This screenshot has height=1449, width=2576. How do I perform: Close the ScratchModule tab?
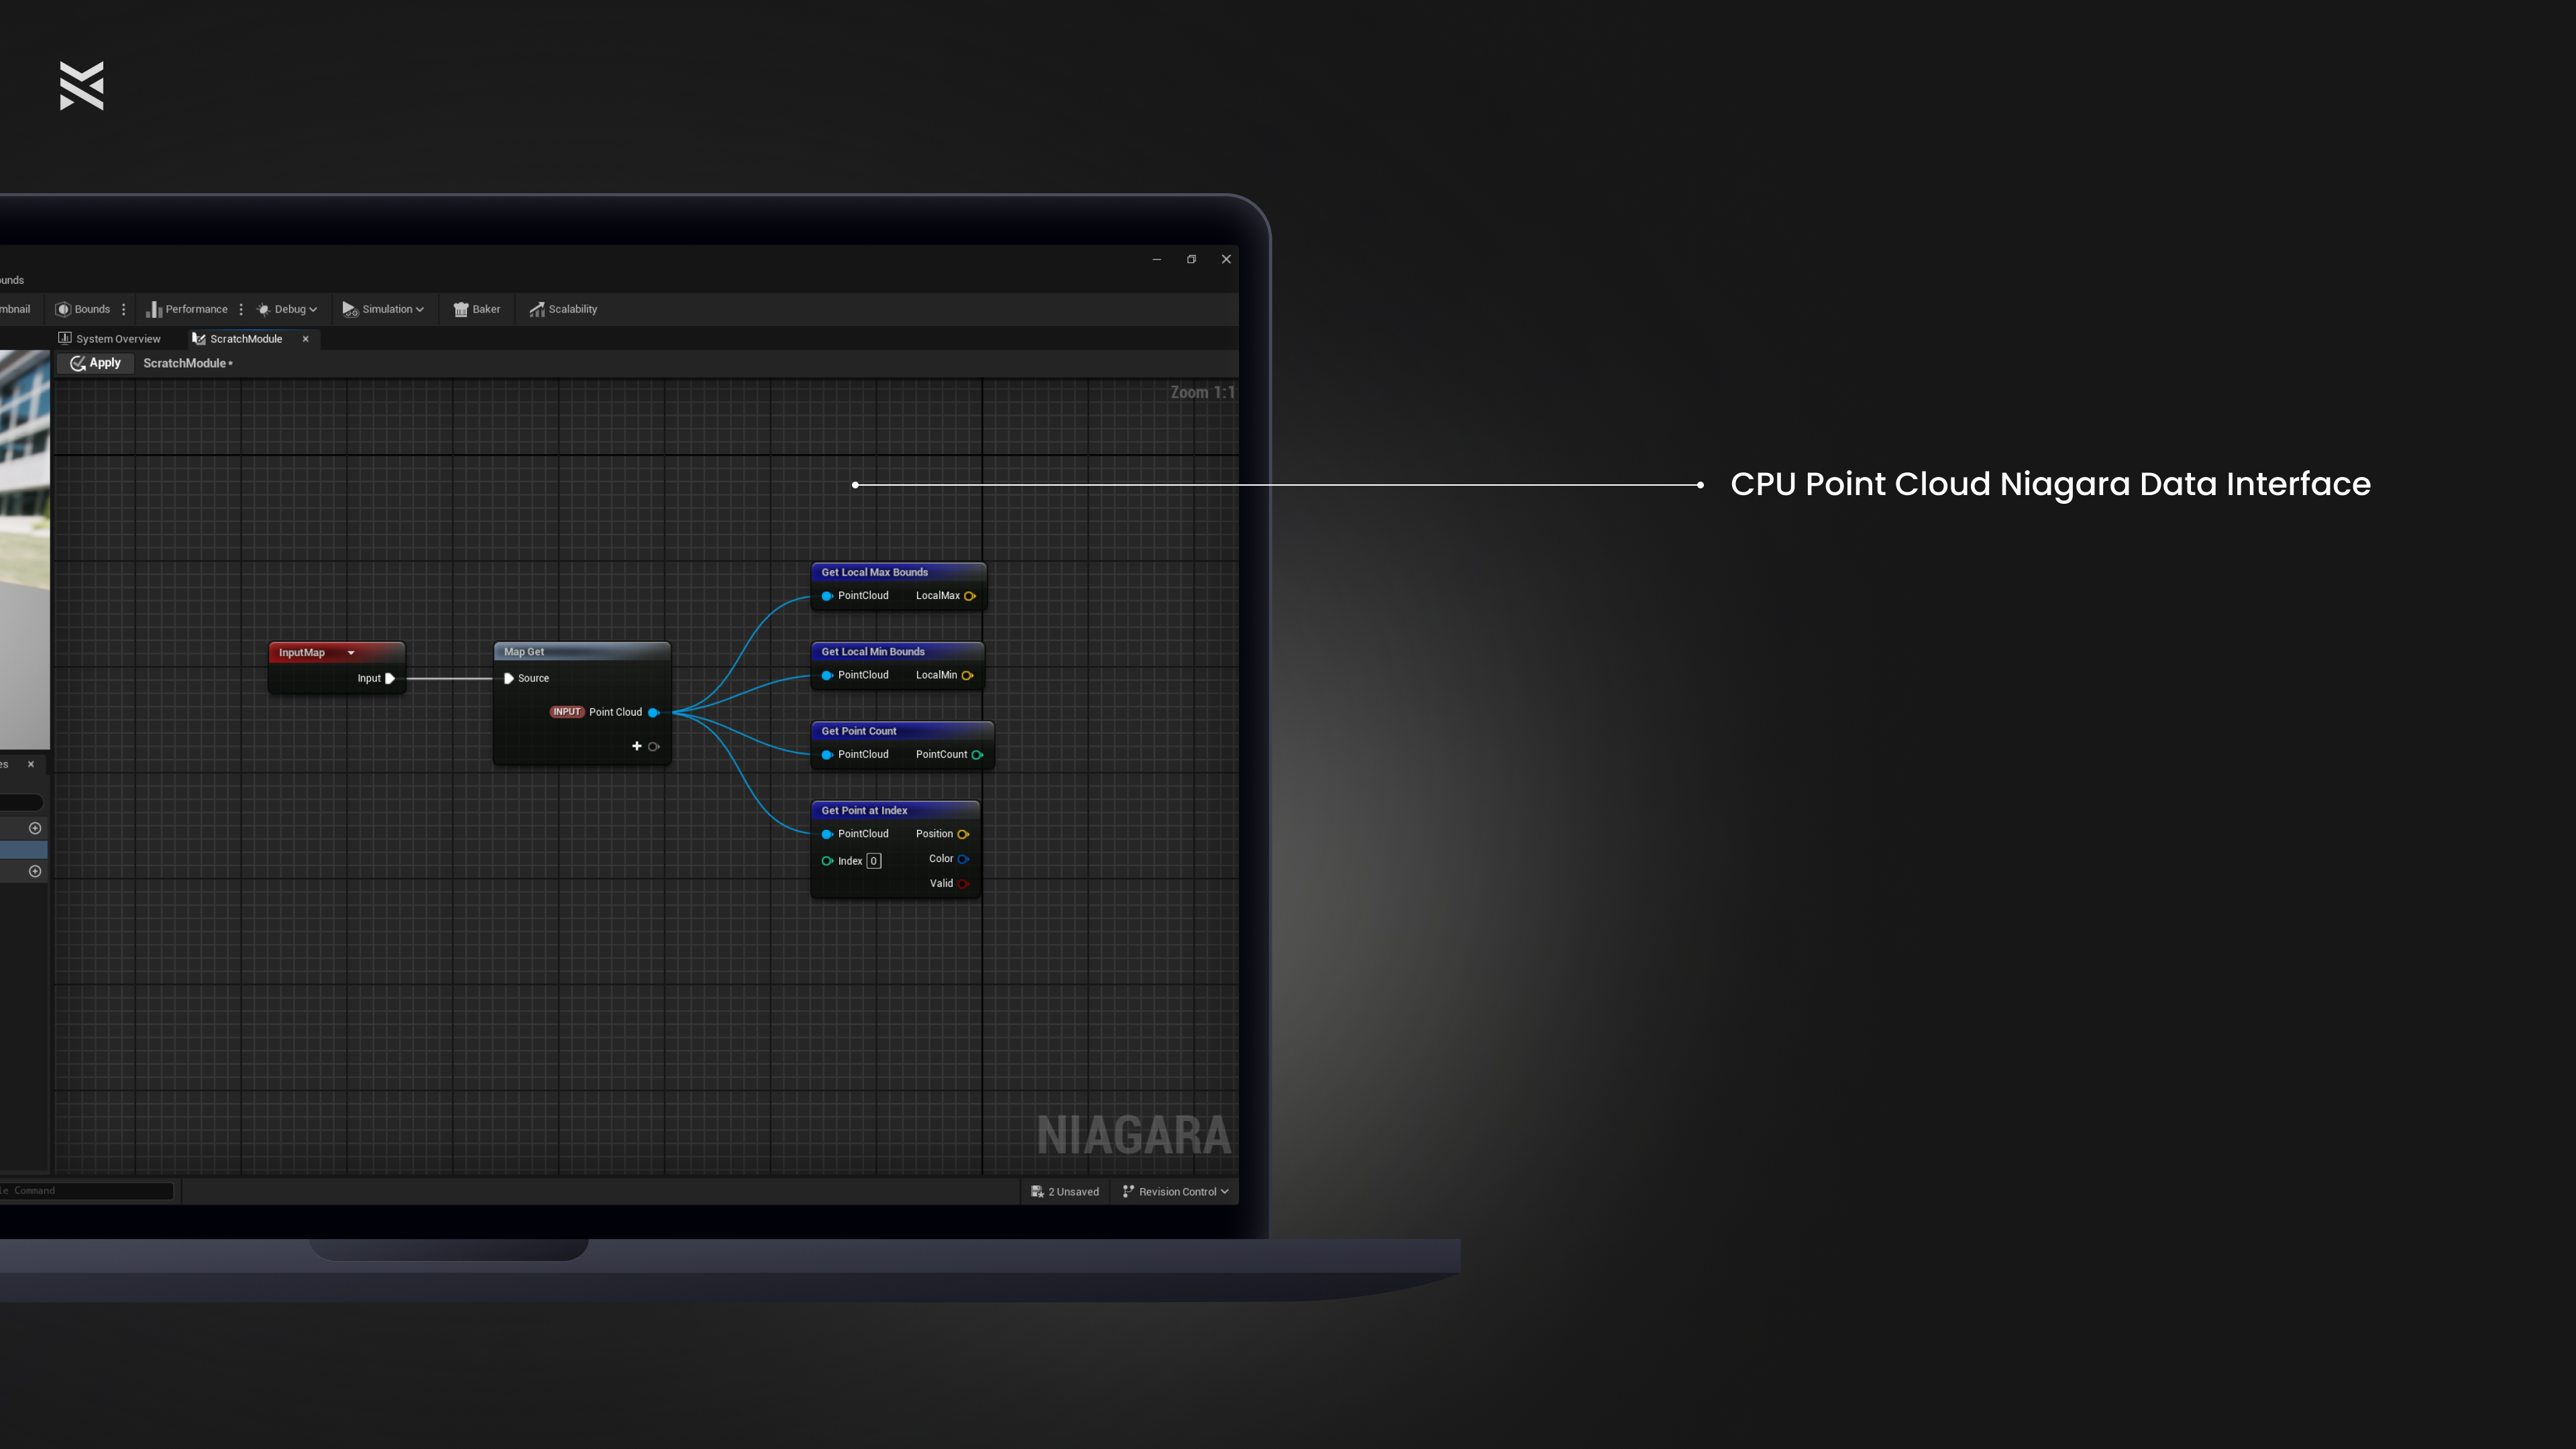click(305, 339)
